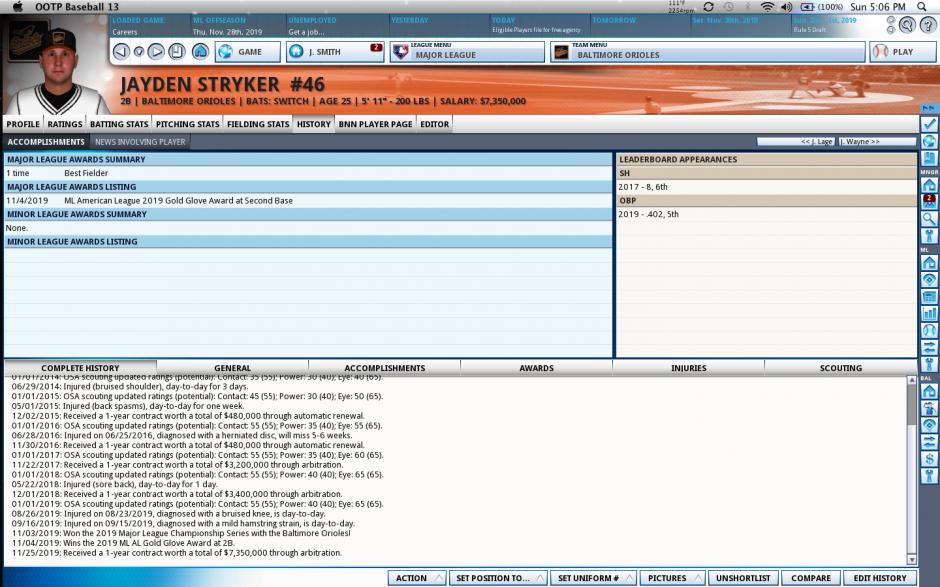Viewport: 940px width, 587px height.
Task: Click the dollar sign finances icon in the sidebar
Action: tap(929, 459)
